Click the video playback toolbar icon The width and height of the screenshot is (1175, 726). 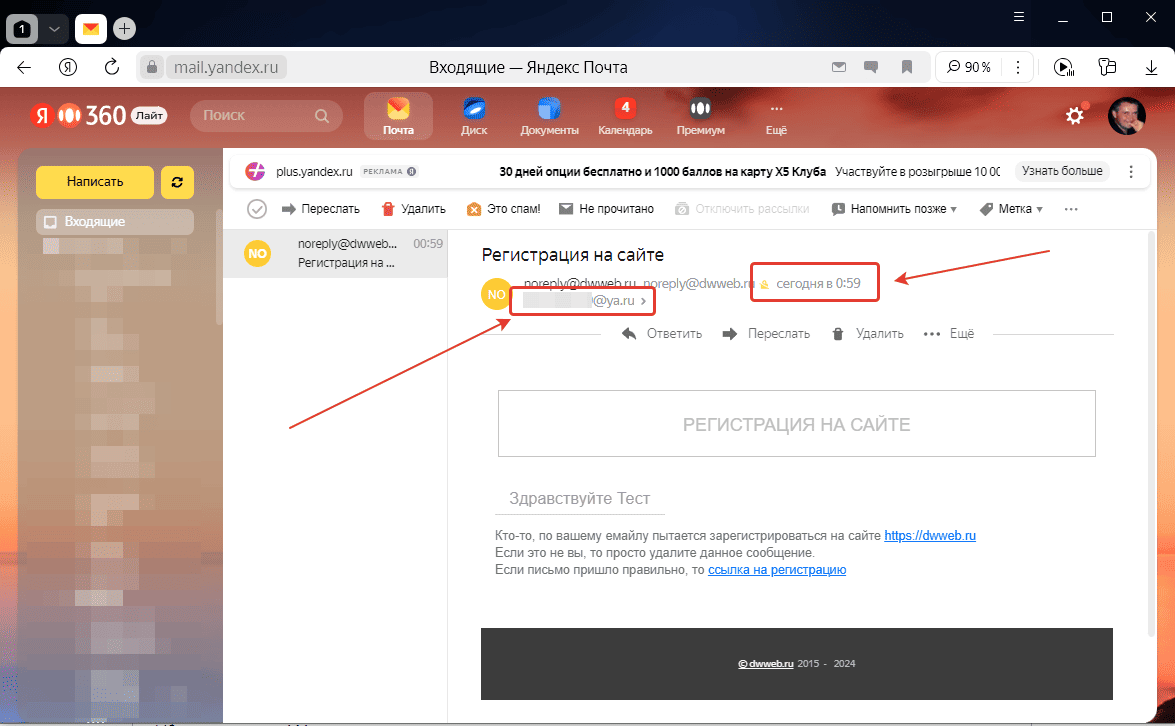1063,67
